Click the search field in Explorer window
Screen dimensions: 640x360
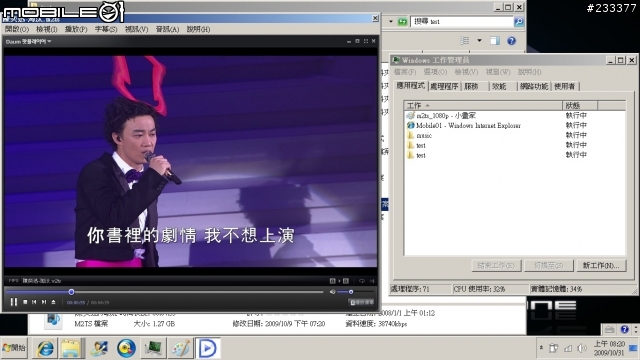click(461, 21)
